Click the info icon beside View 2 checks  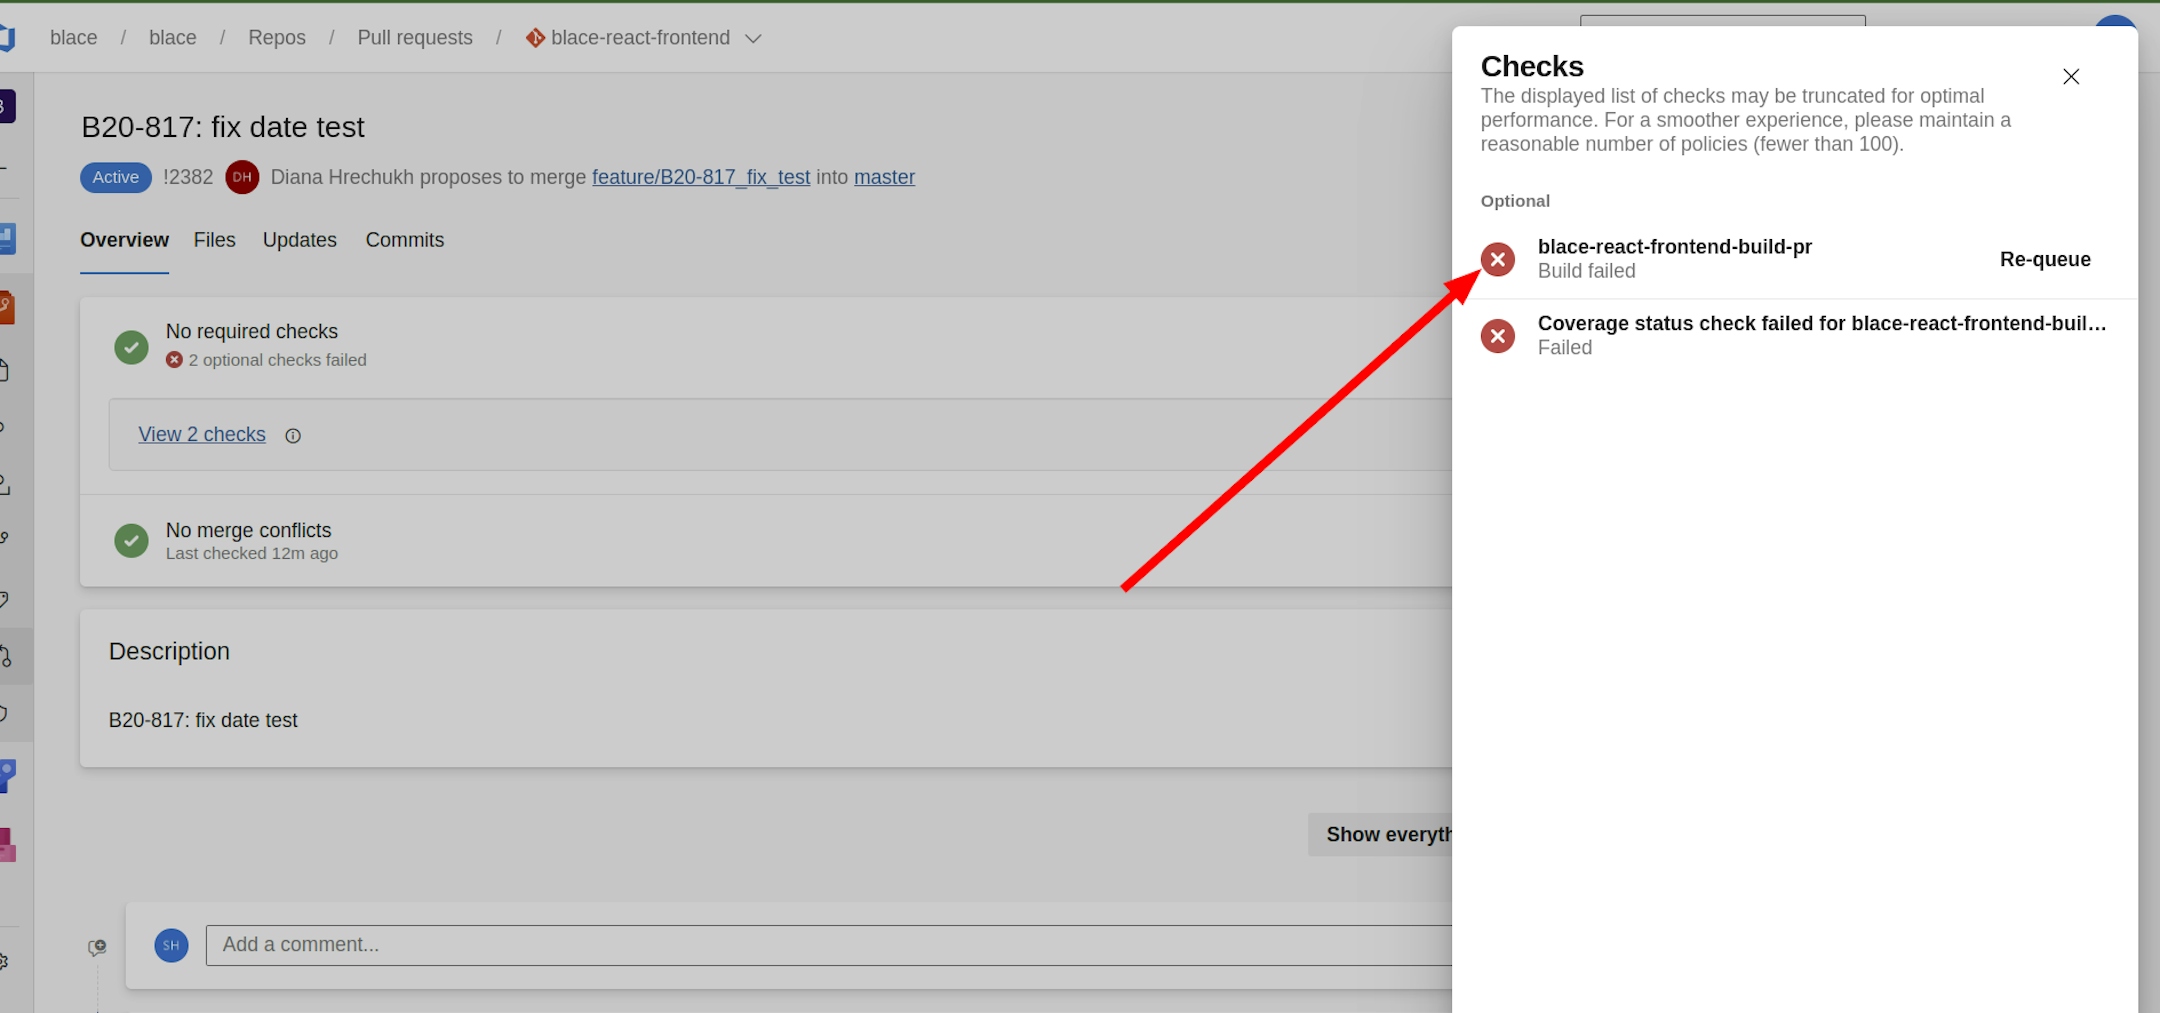coord(293,436)
